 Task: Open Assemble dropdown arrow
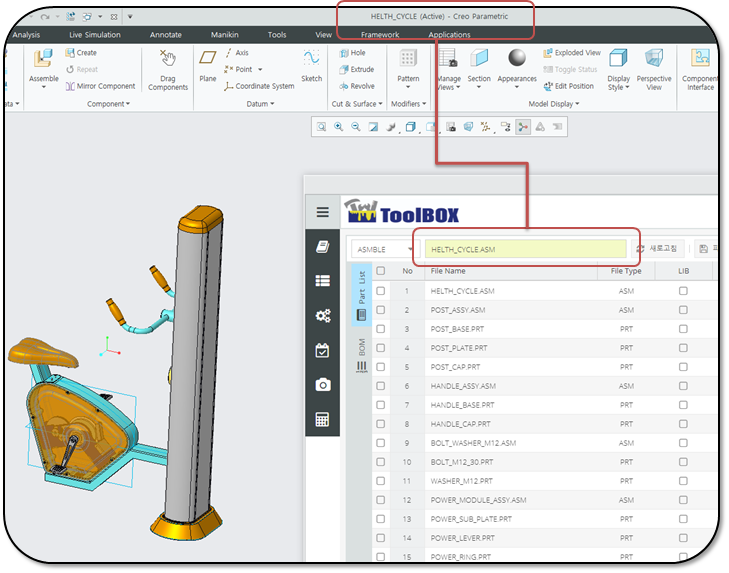pyautogui.click(x=44, y=87)
